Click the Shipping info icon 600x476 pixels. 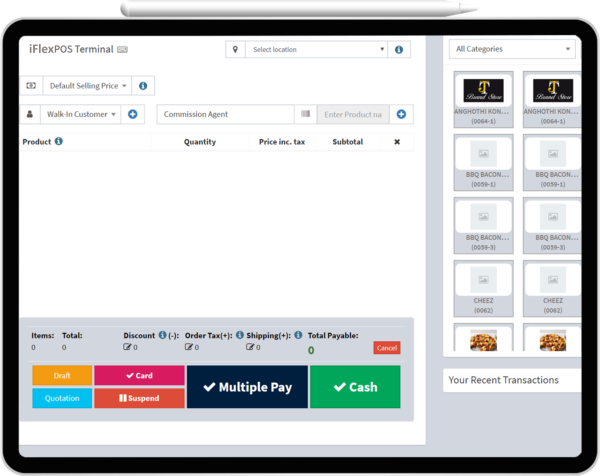click(298, 335)
